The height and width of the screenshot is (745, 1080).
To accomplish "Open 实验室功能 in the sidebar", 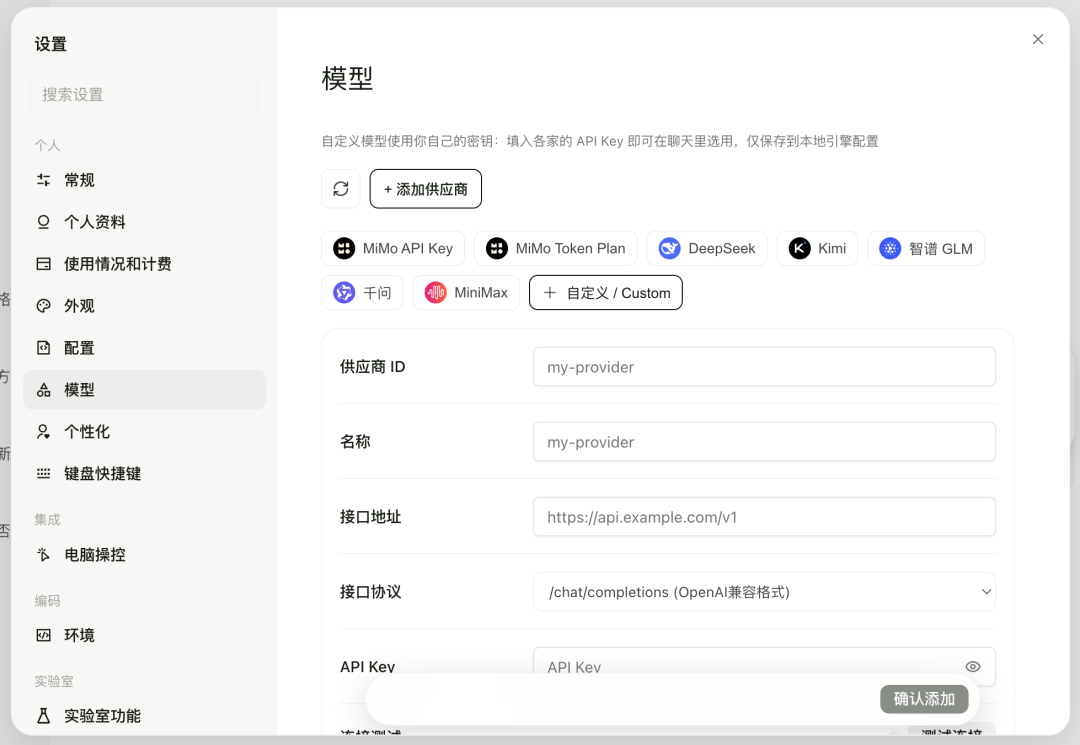I will coord(144,716).
